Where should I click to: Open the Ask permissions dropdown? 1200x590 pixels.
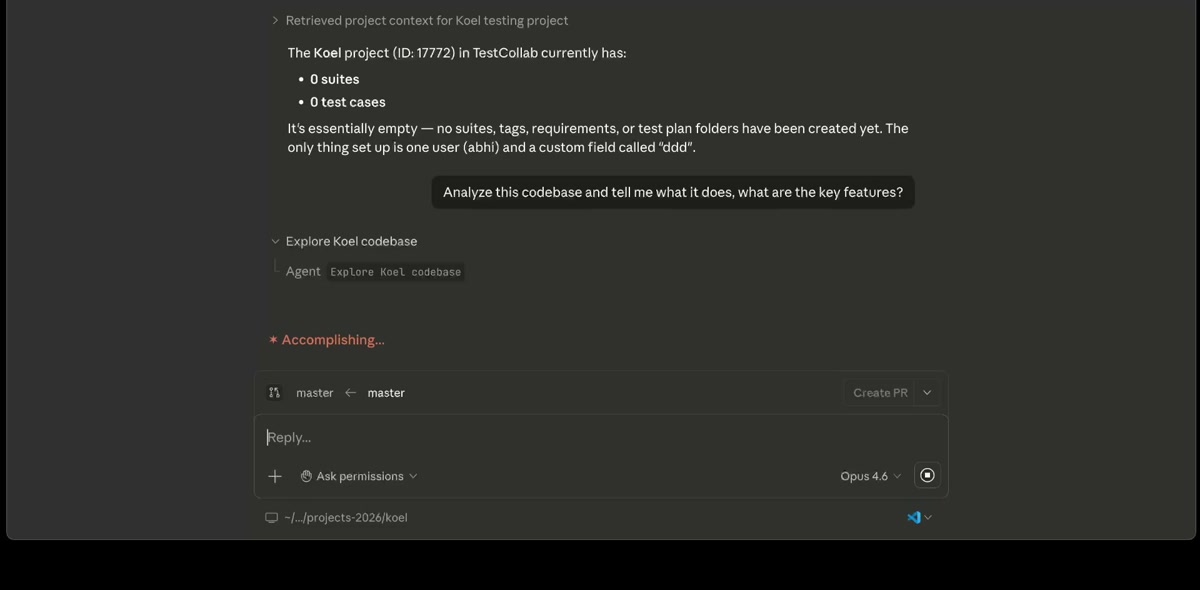360,476
